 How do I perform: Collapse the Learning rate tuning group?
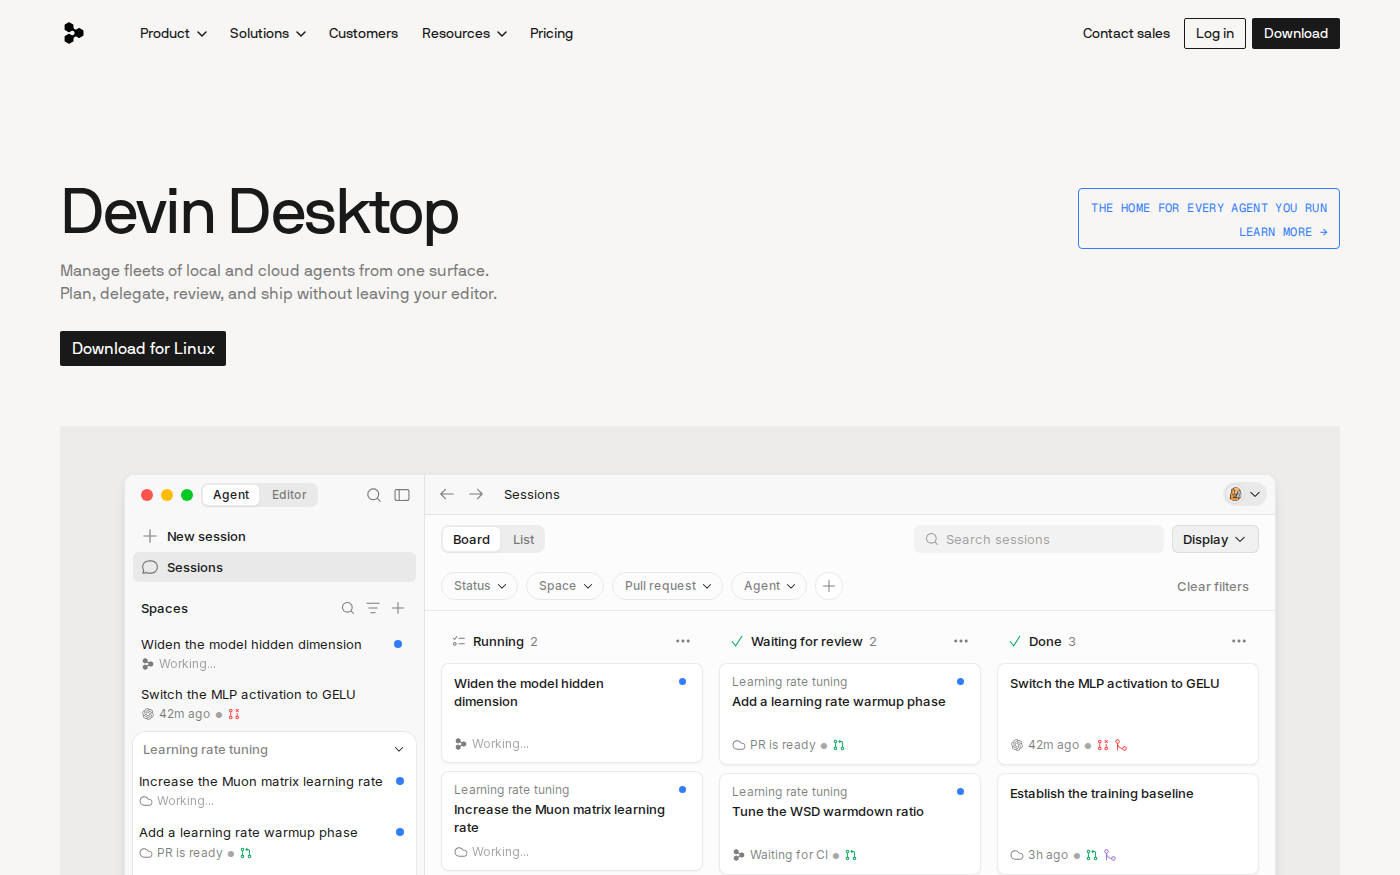(x=399, y=750)
